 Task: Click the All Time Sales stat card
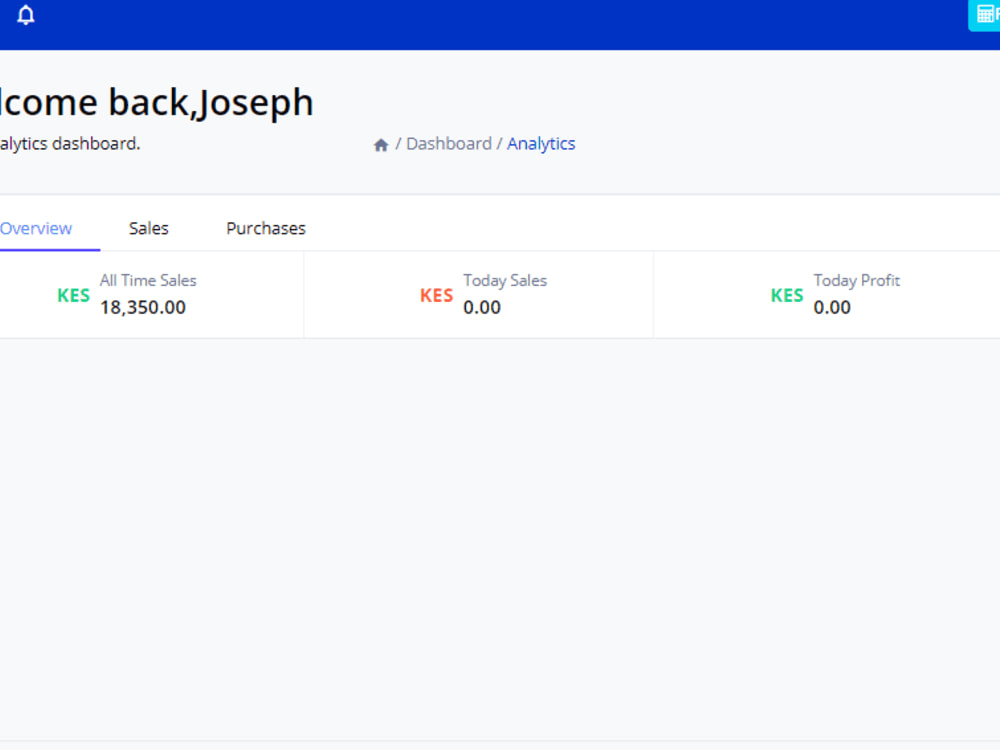click(x=150, y=294)
